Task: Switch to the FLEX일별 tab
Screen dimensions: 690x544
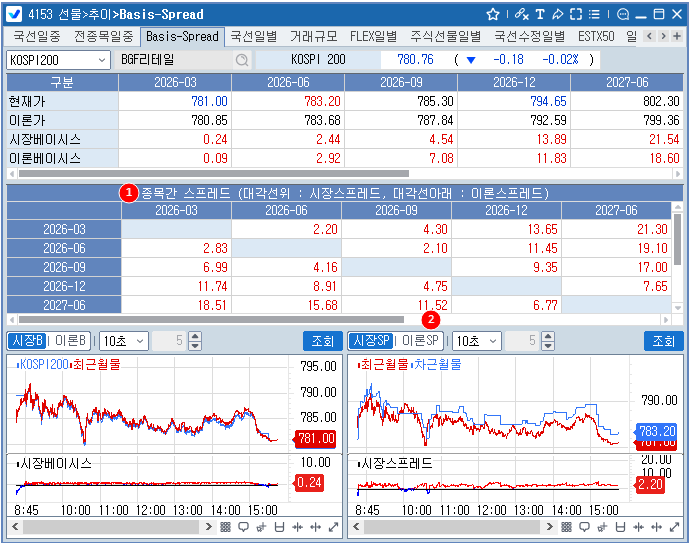Action: coord(373,36)
